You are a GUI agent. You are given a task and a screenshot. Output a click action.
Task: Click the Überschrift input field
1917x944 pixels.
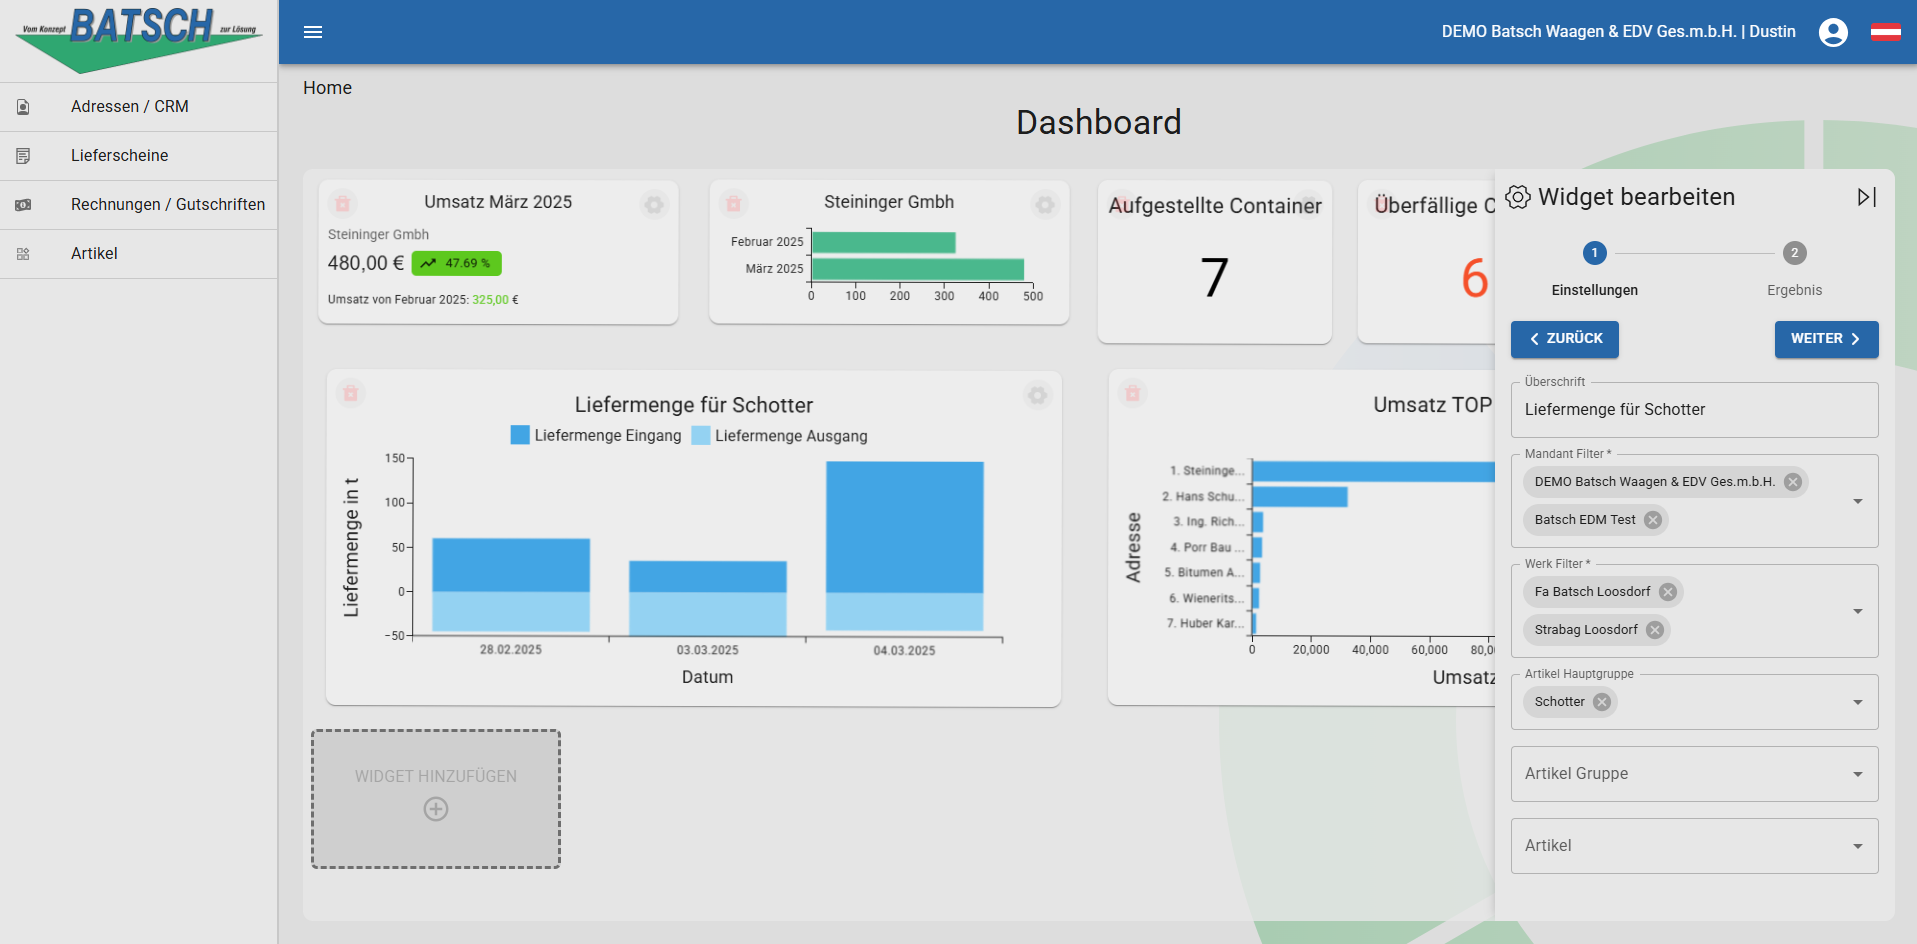(x=1695, y=410)
